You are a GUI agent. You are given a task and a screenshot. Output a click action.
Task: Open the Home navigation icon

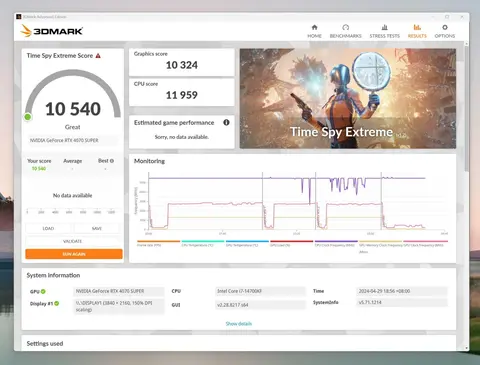pyautogui.click(x=314, y=31)
